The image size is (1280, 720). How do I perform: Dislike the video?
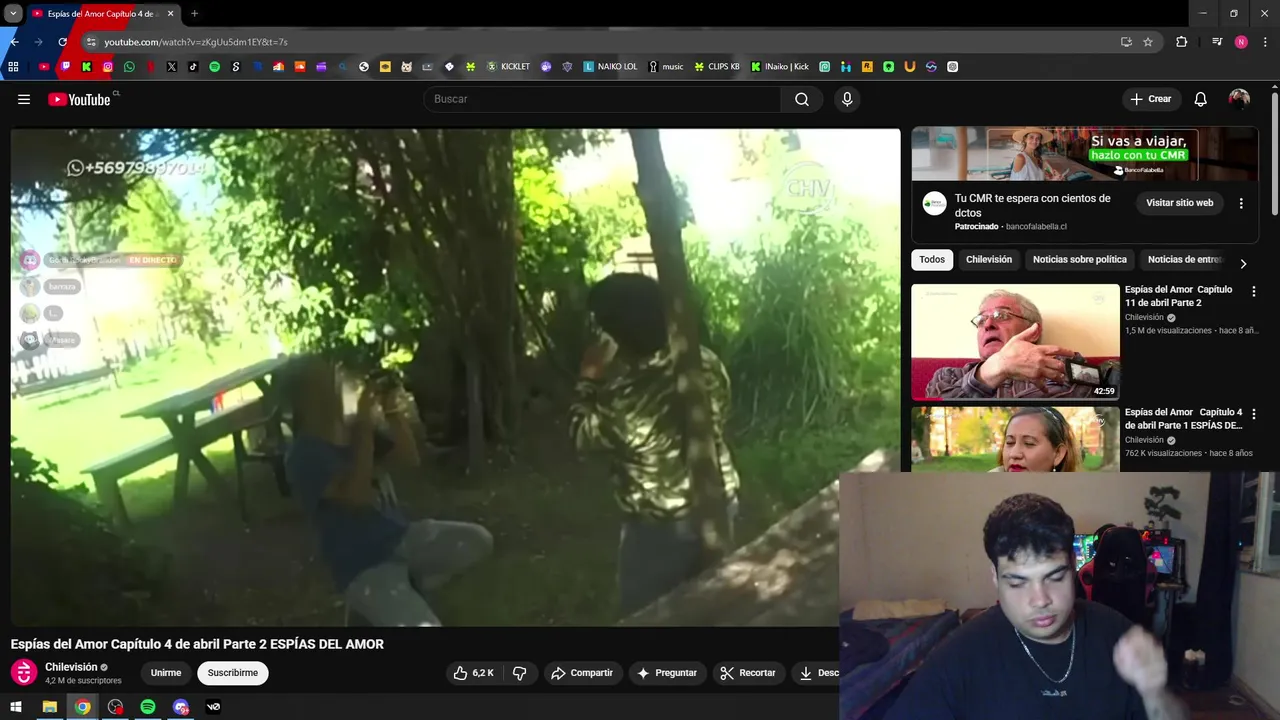(x=519, y=673)
